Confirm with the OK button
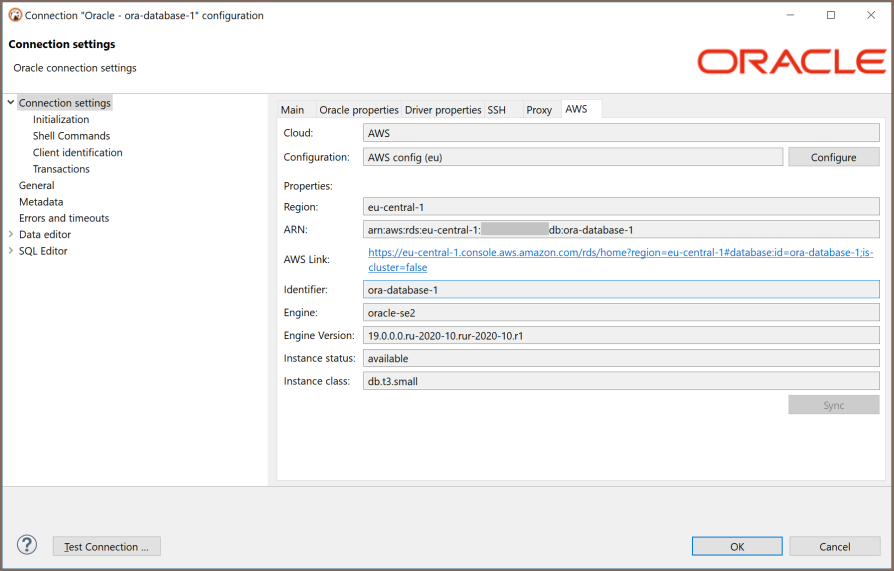894x571 pixels. click(736, 547)
